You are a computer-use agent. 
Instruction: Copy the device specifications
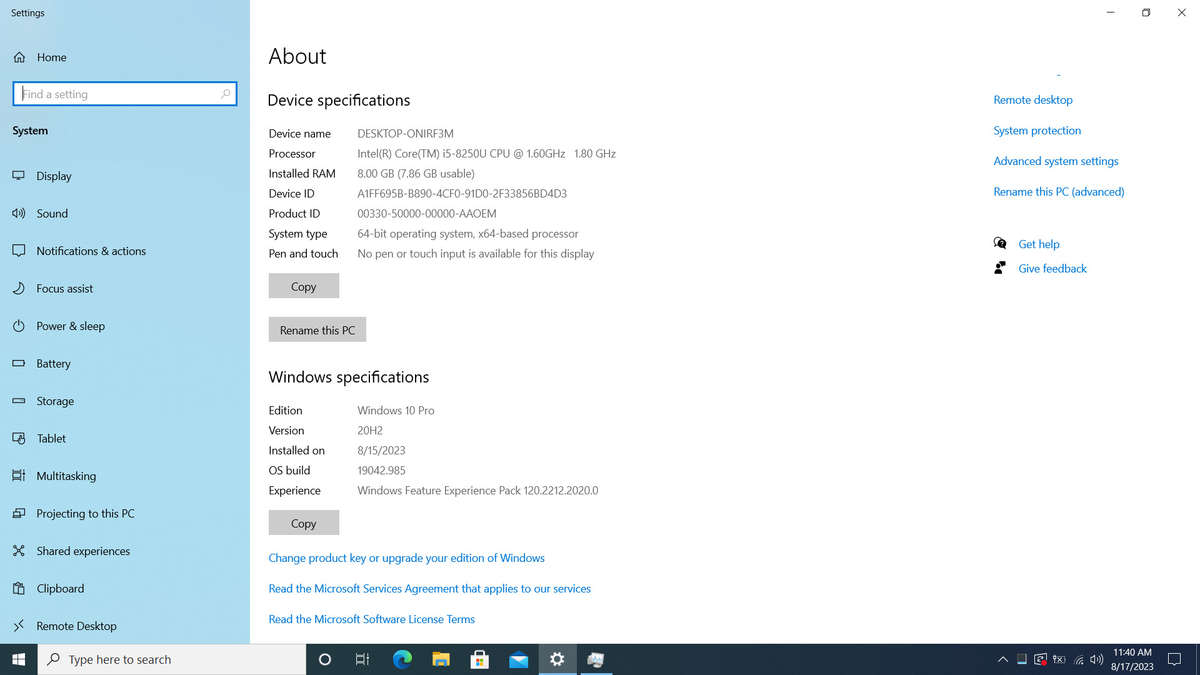pyautogui.click(x=303, y=285)
